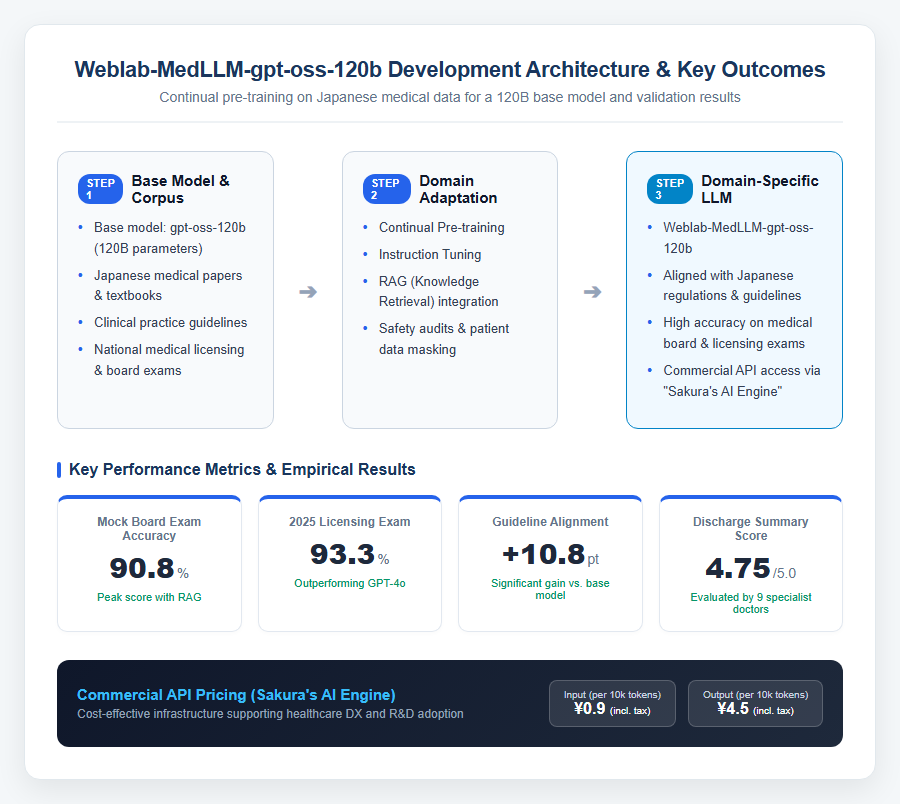Select the ¥4.5 output price
The width and height of the screenshot is (900, 804).
[x=755, y=709]
